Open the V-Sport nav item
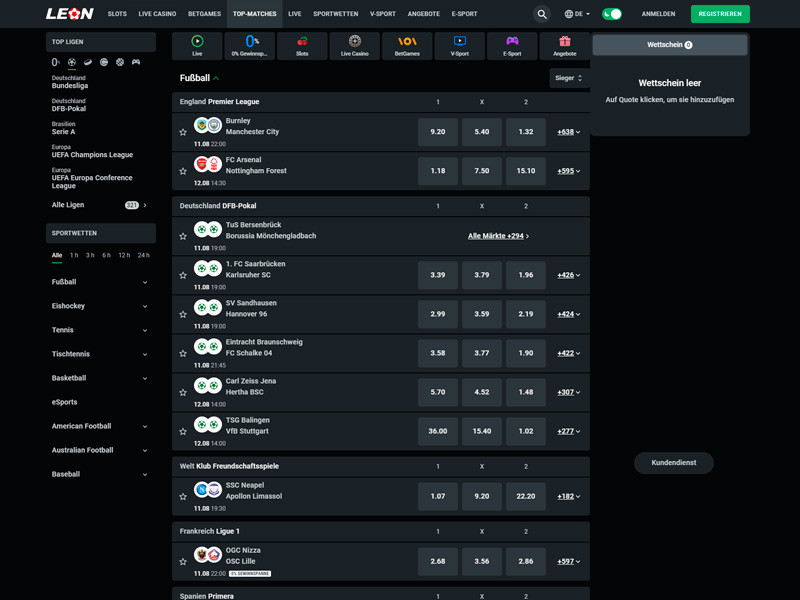This screenshot has height=600, width=800. [383, 14]
